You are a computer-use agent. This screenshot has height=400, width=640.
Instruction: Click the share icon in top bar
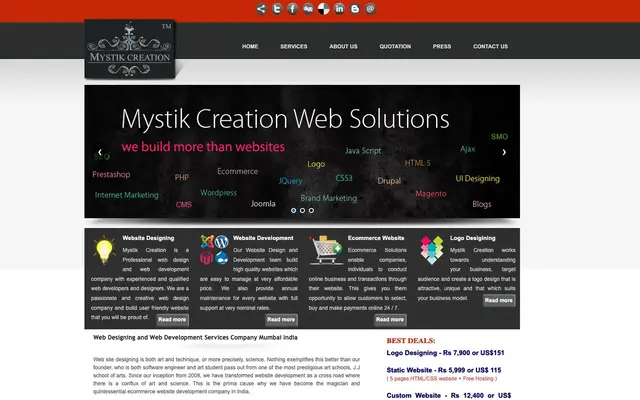coord(261,9)
